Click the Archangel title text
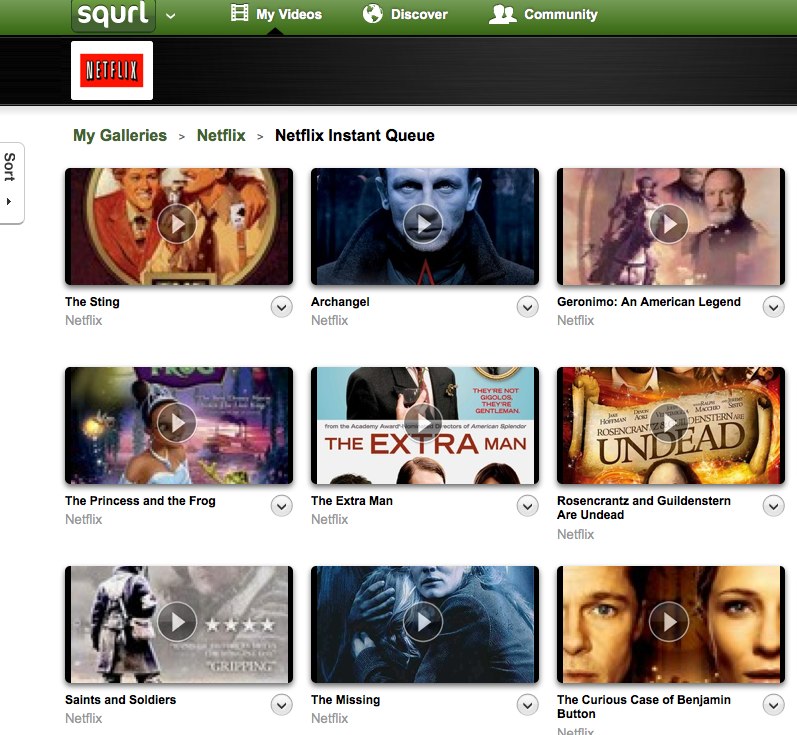The height and width of the screenshot is (735, 797). (x=340, y=302)
